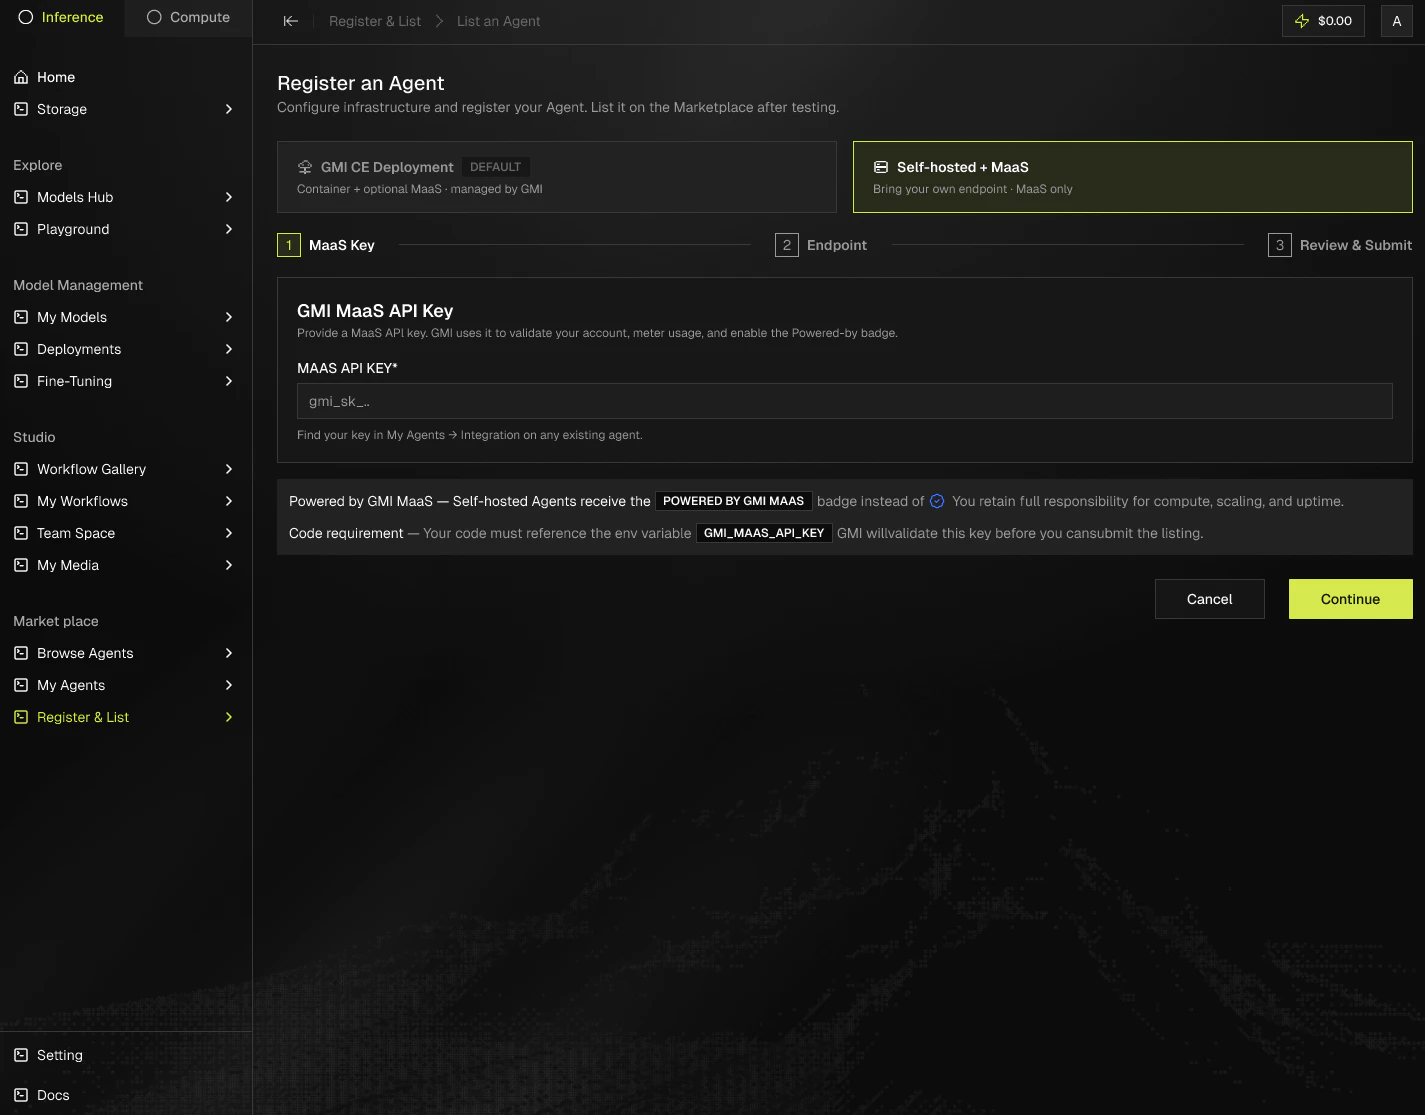Click the 'Find your key in My Agents' hint
The image size is (1425, 1115).
click(470, 435)
